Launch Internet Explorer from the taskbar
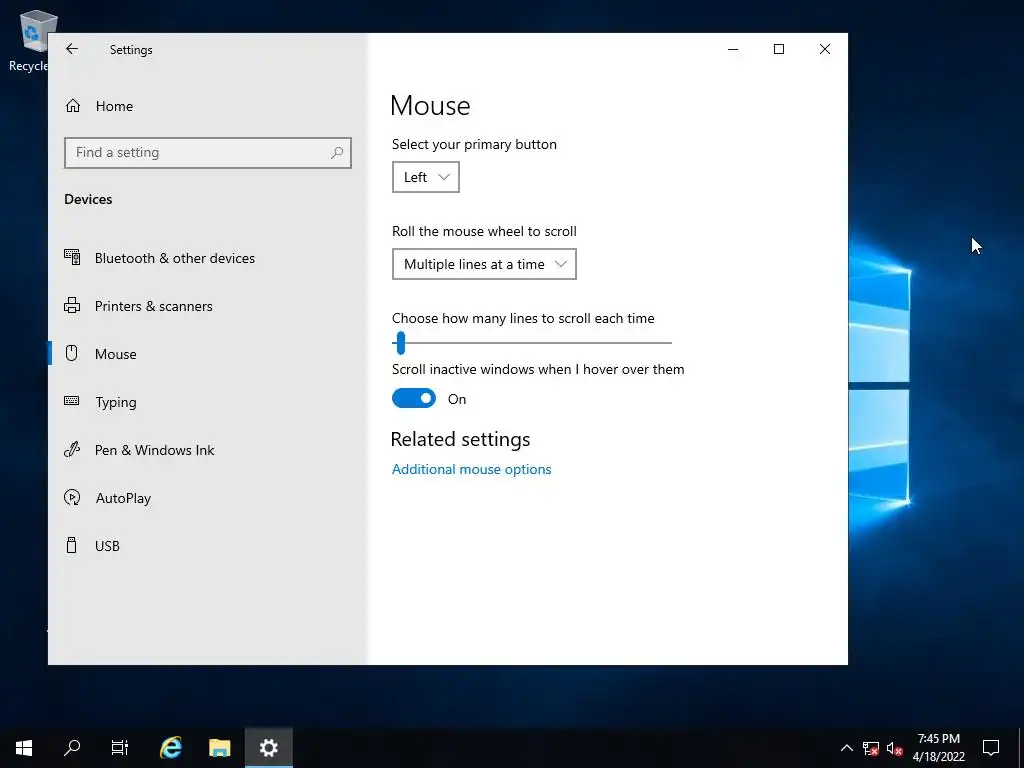 (171, 748)
